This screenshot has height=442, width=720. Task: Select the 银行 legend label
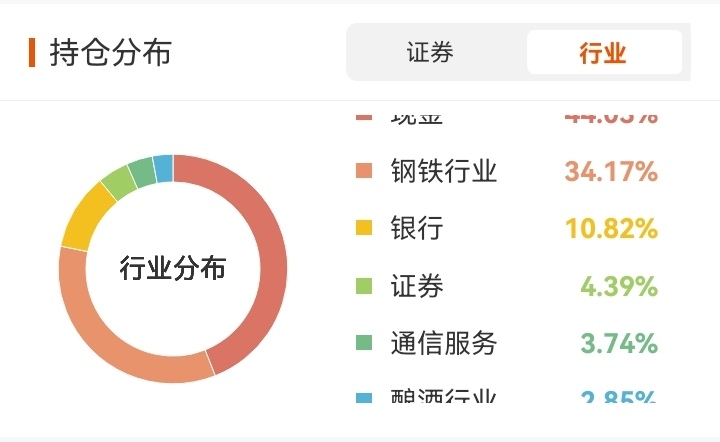417,228
